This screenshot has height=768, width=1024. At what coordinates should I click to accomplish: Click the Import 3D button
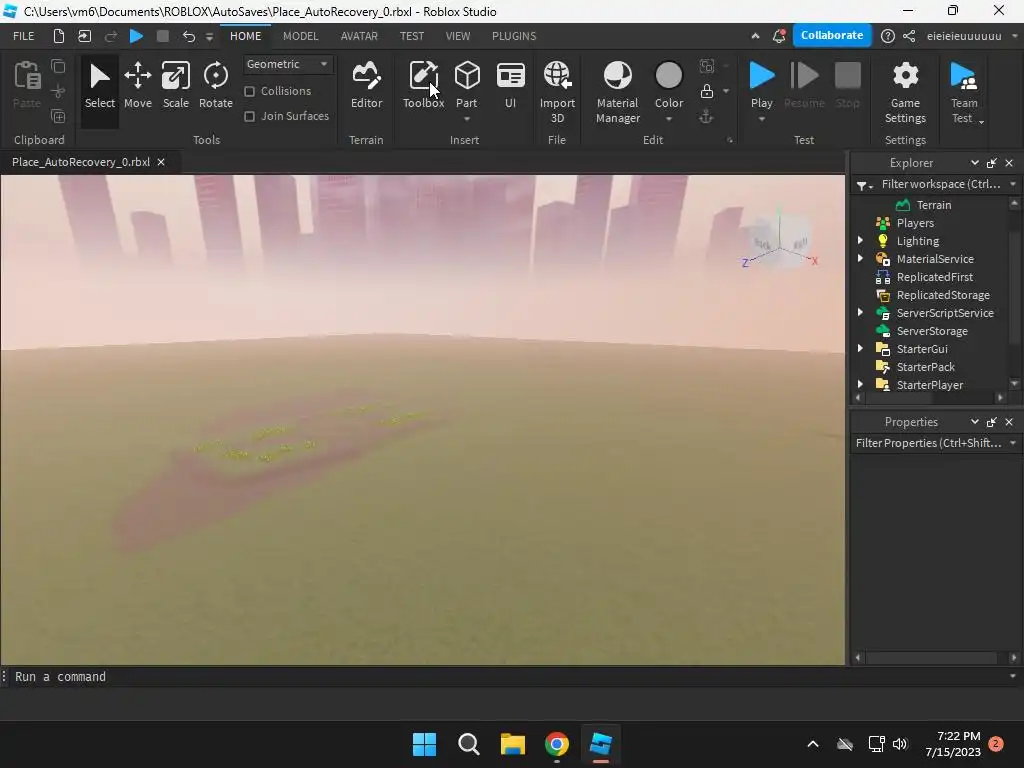point(557,91)
